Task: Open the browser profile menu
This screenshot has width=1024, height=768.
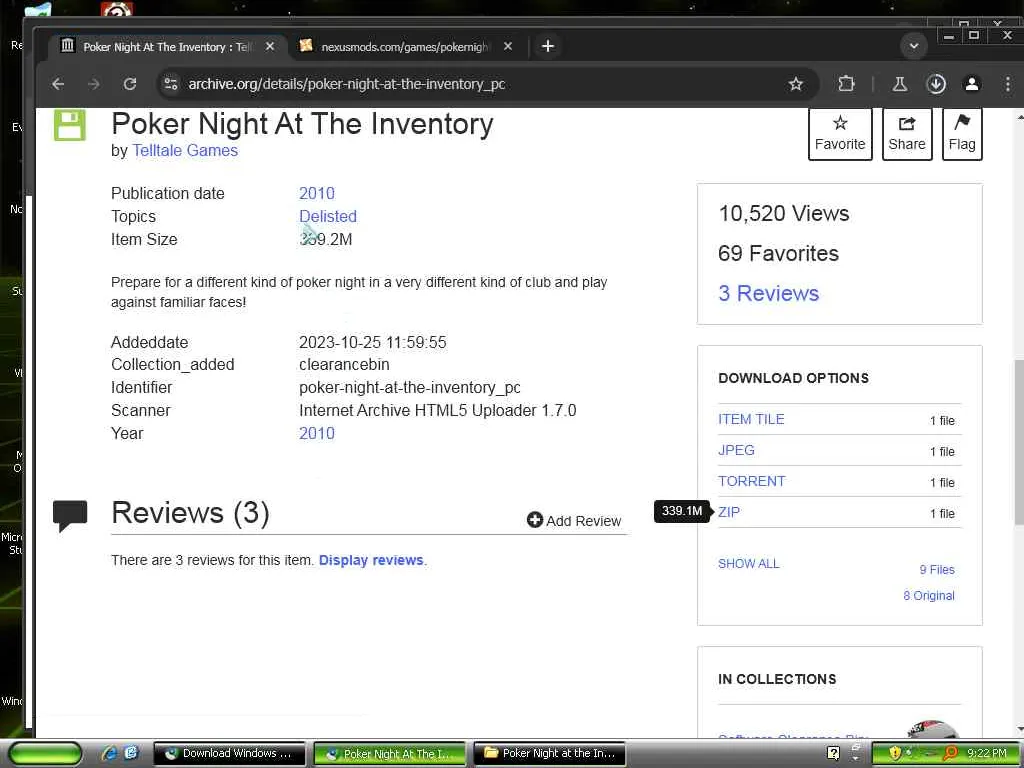Action: pos(972,84)
